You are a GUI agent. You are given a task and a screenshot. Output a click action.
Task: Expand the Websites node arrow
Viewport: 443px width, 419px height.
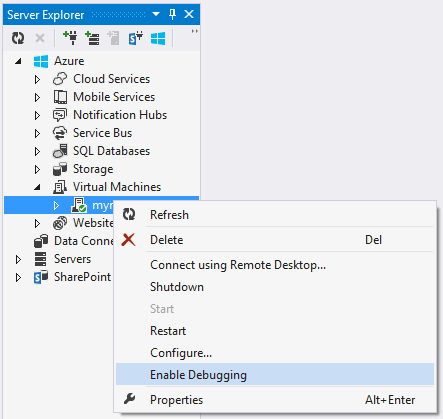coord(37,223)
